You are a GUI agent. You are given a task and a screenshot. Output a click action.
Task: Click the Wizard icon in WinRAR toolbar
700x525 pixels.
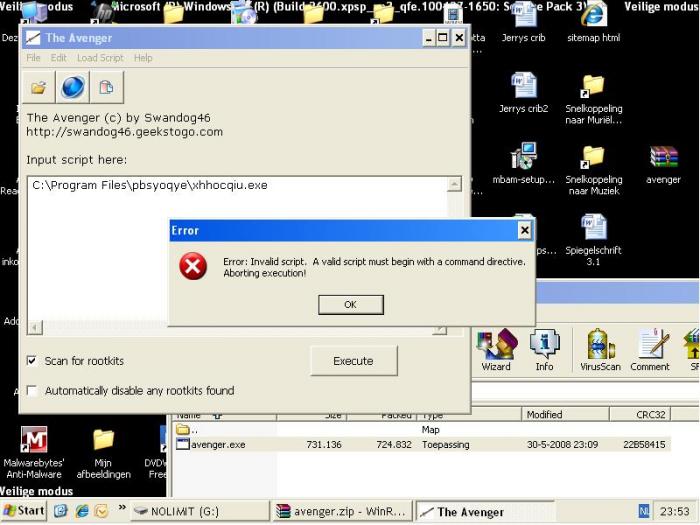click(496, 350)
